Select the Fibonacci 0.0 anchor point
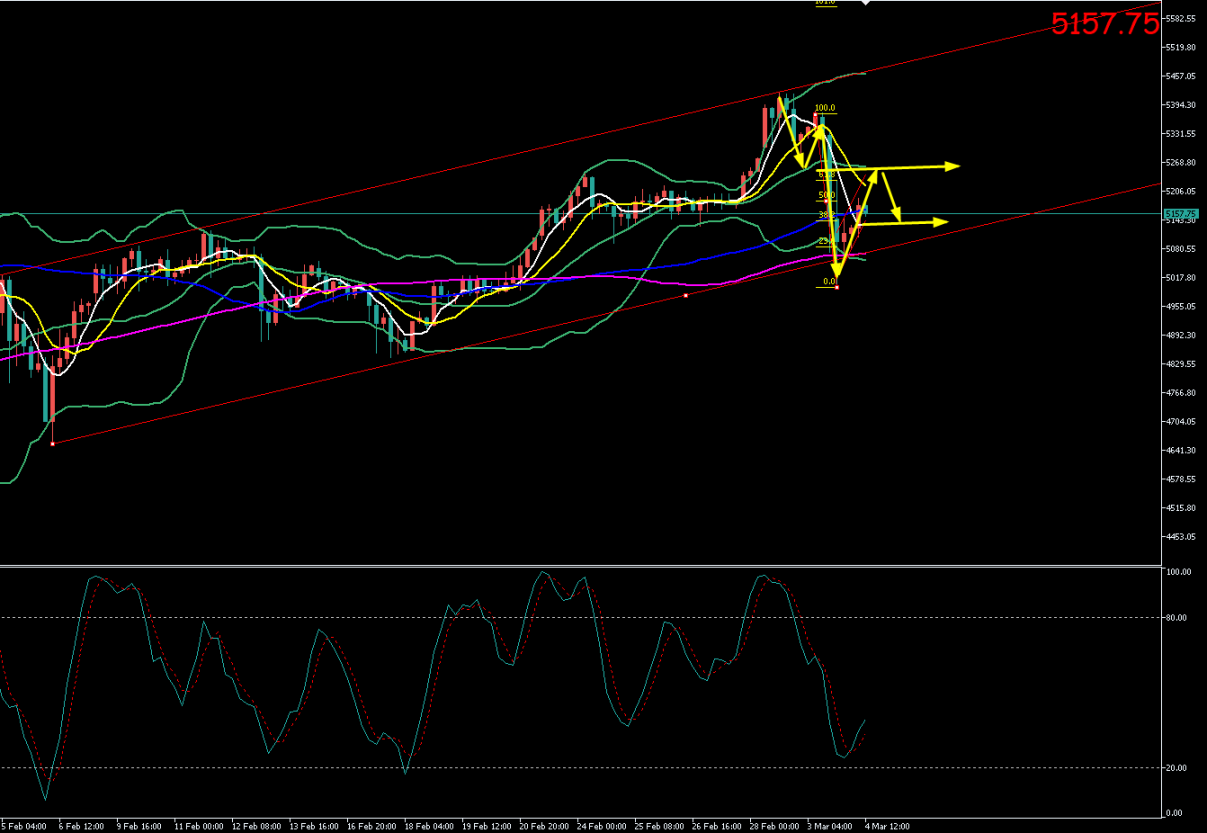The image size is (1207, 833). click(x=837, y=287)
